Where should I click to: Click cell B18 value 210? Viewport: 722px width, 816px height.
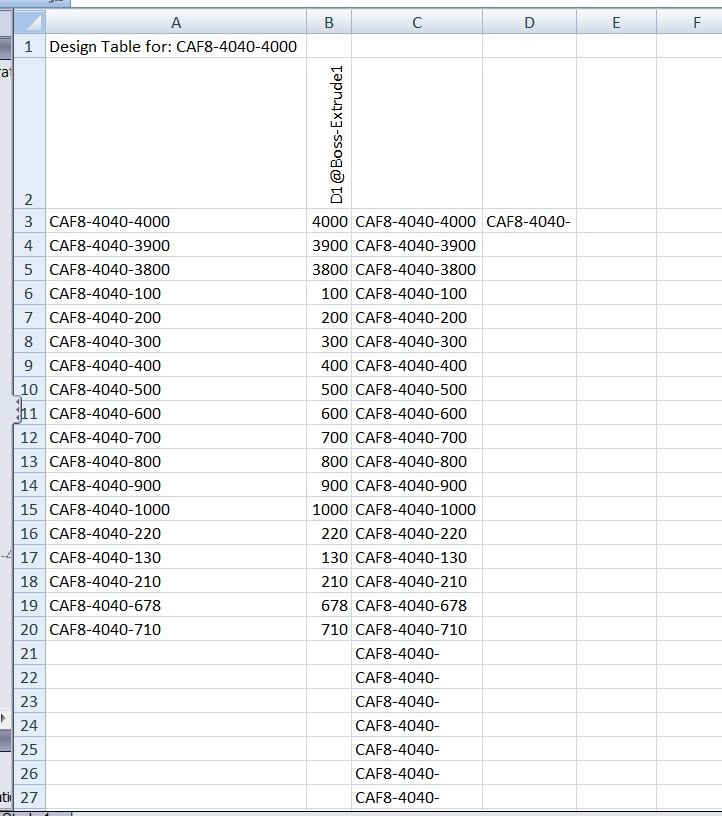coord(329,581)
